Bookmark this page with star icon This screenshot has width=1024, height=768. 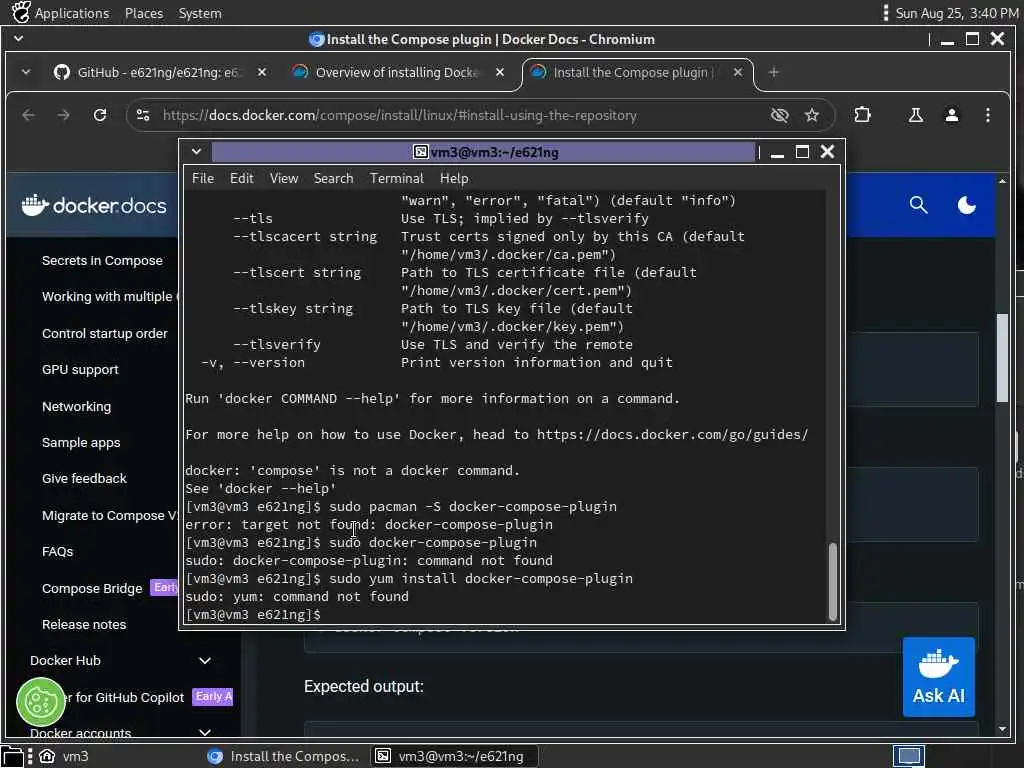[812, 116]
